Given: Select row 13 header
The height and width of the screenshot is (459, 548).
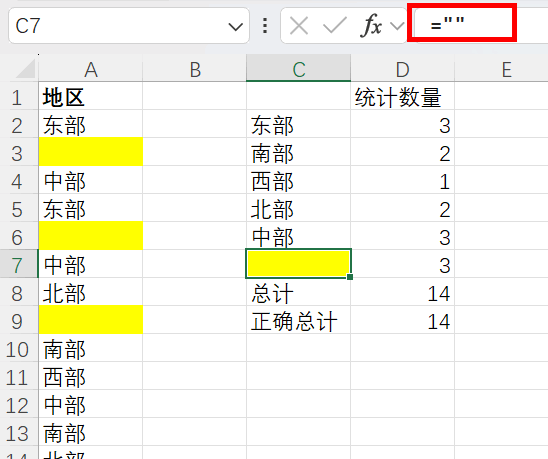Looking at the screenshot, I should (19, 432).
